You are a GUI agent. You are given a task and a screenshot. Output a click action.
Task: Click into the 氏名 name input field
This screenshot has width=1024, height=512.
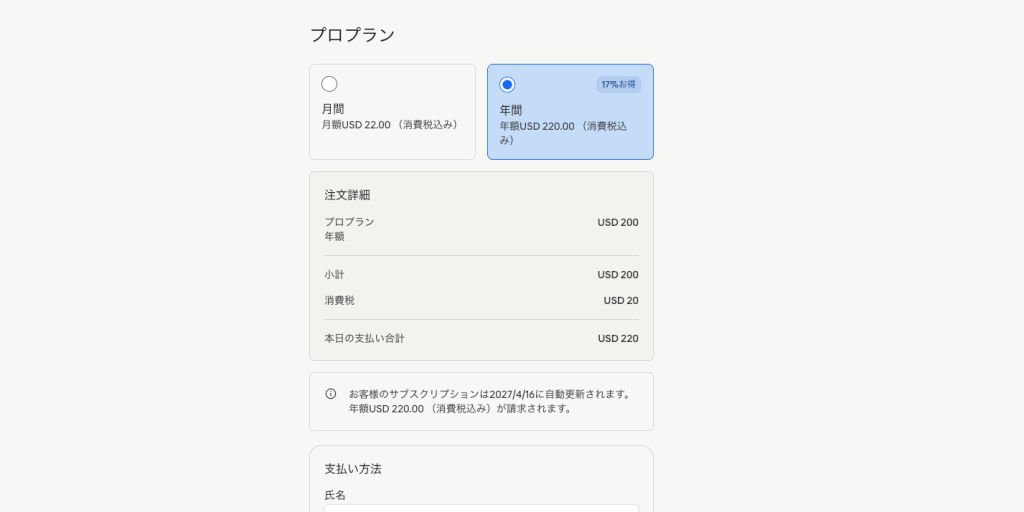481,508
